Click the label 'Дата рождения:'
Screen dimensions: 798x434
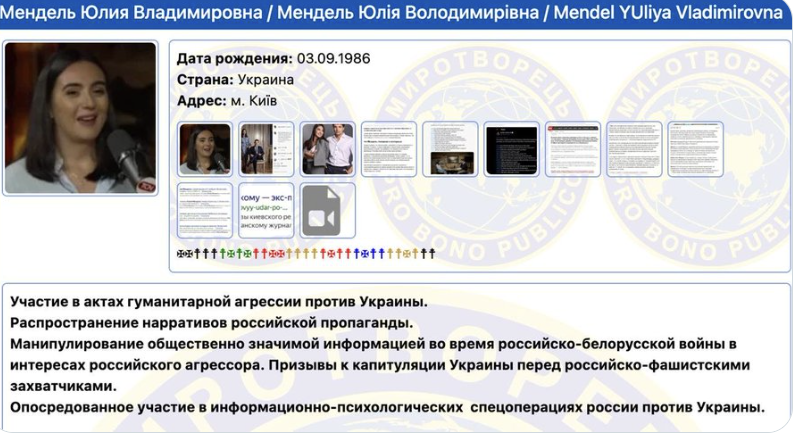(235, 59)
